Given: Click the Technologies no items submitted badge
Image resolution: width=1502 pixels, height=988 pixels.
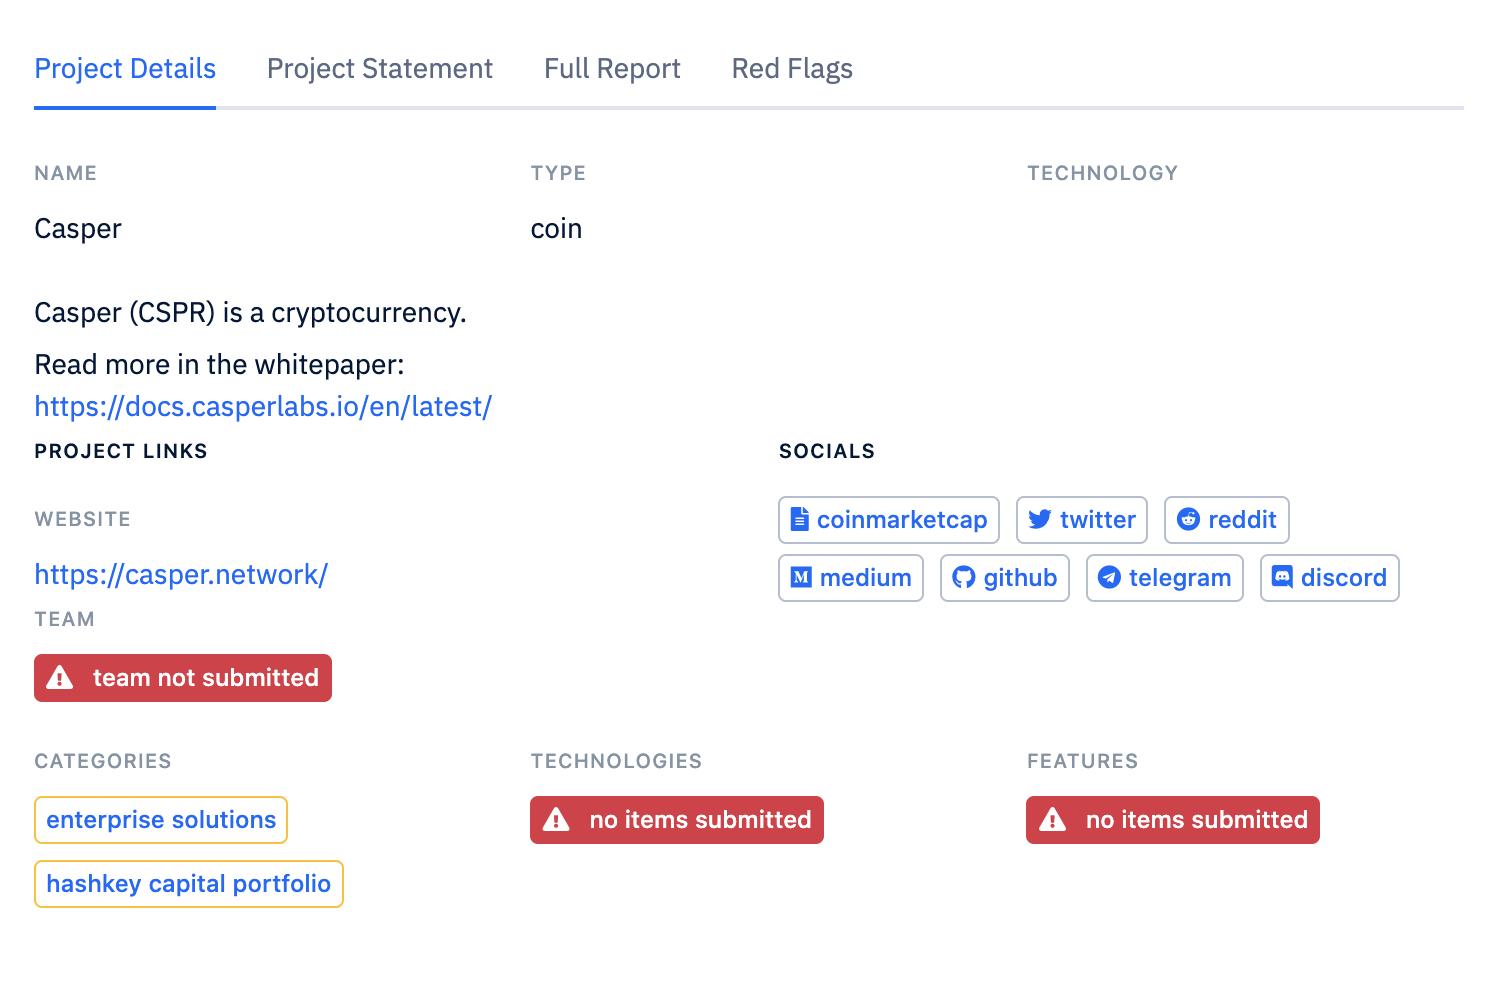Looking at the screenshot, I should (x=677, y=820).
